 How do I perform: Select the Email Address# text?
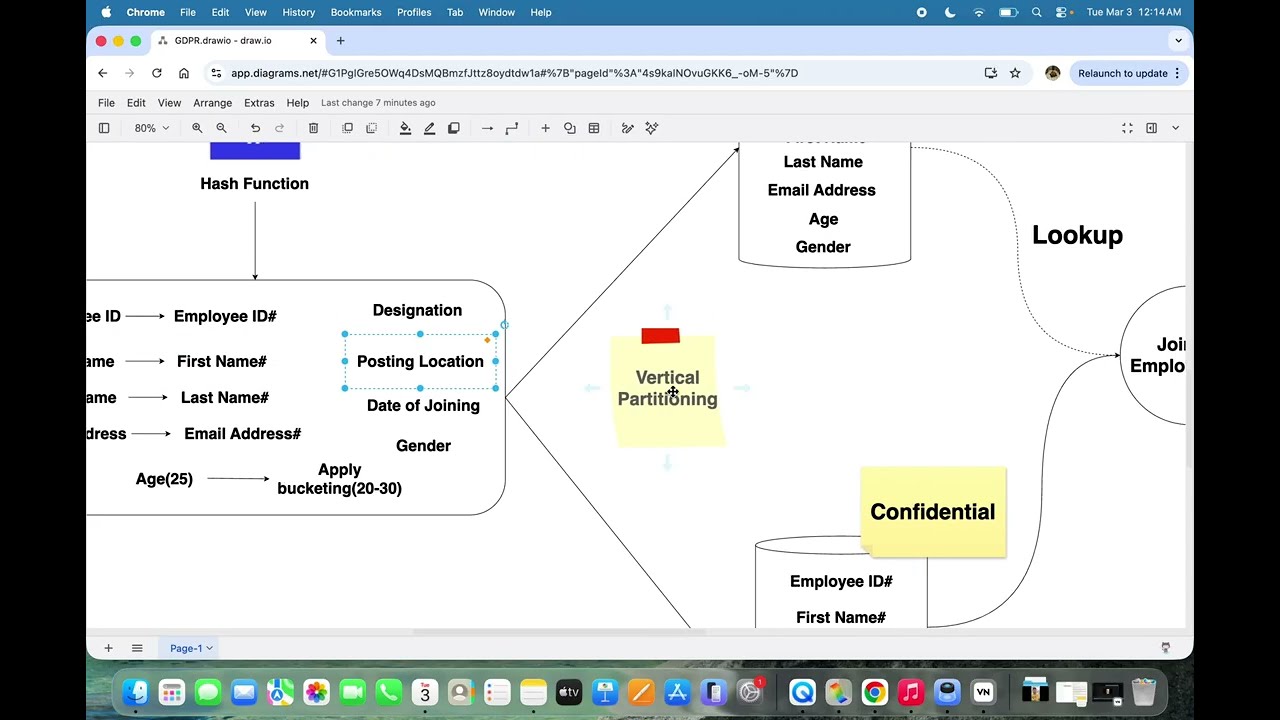pos(242,434)
